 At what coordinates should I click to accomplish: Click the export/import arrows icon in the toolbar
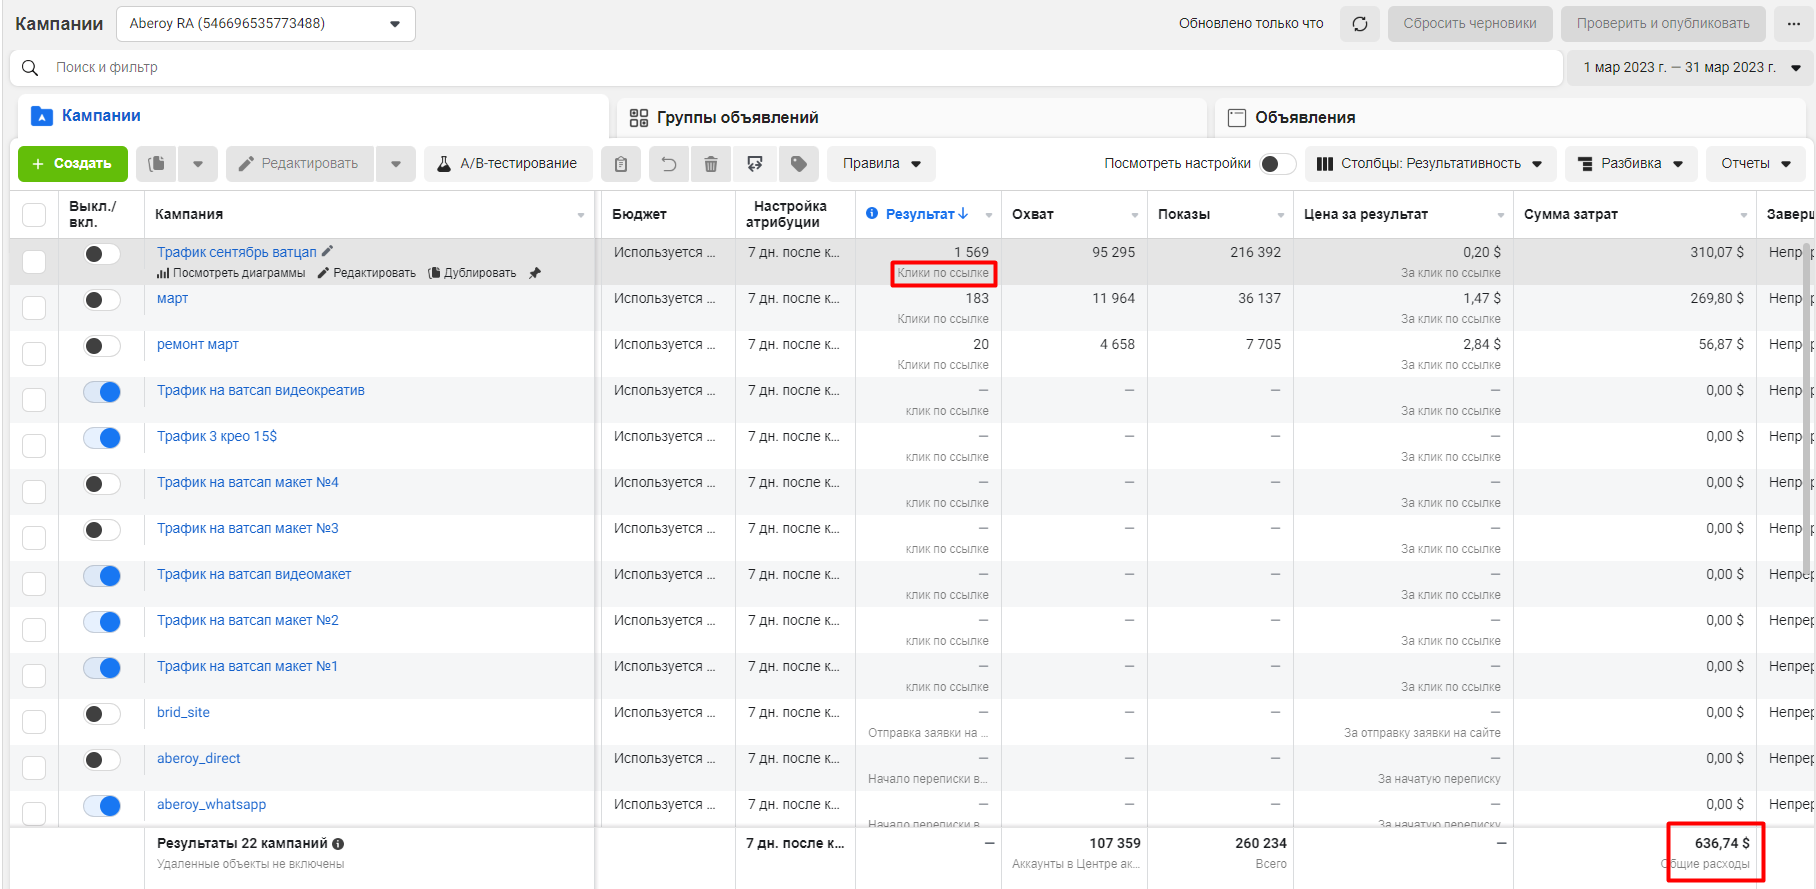(x=755, y=164)
